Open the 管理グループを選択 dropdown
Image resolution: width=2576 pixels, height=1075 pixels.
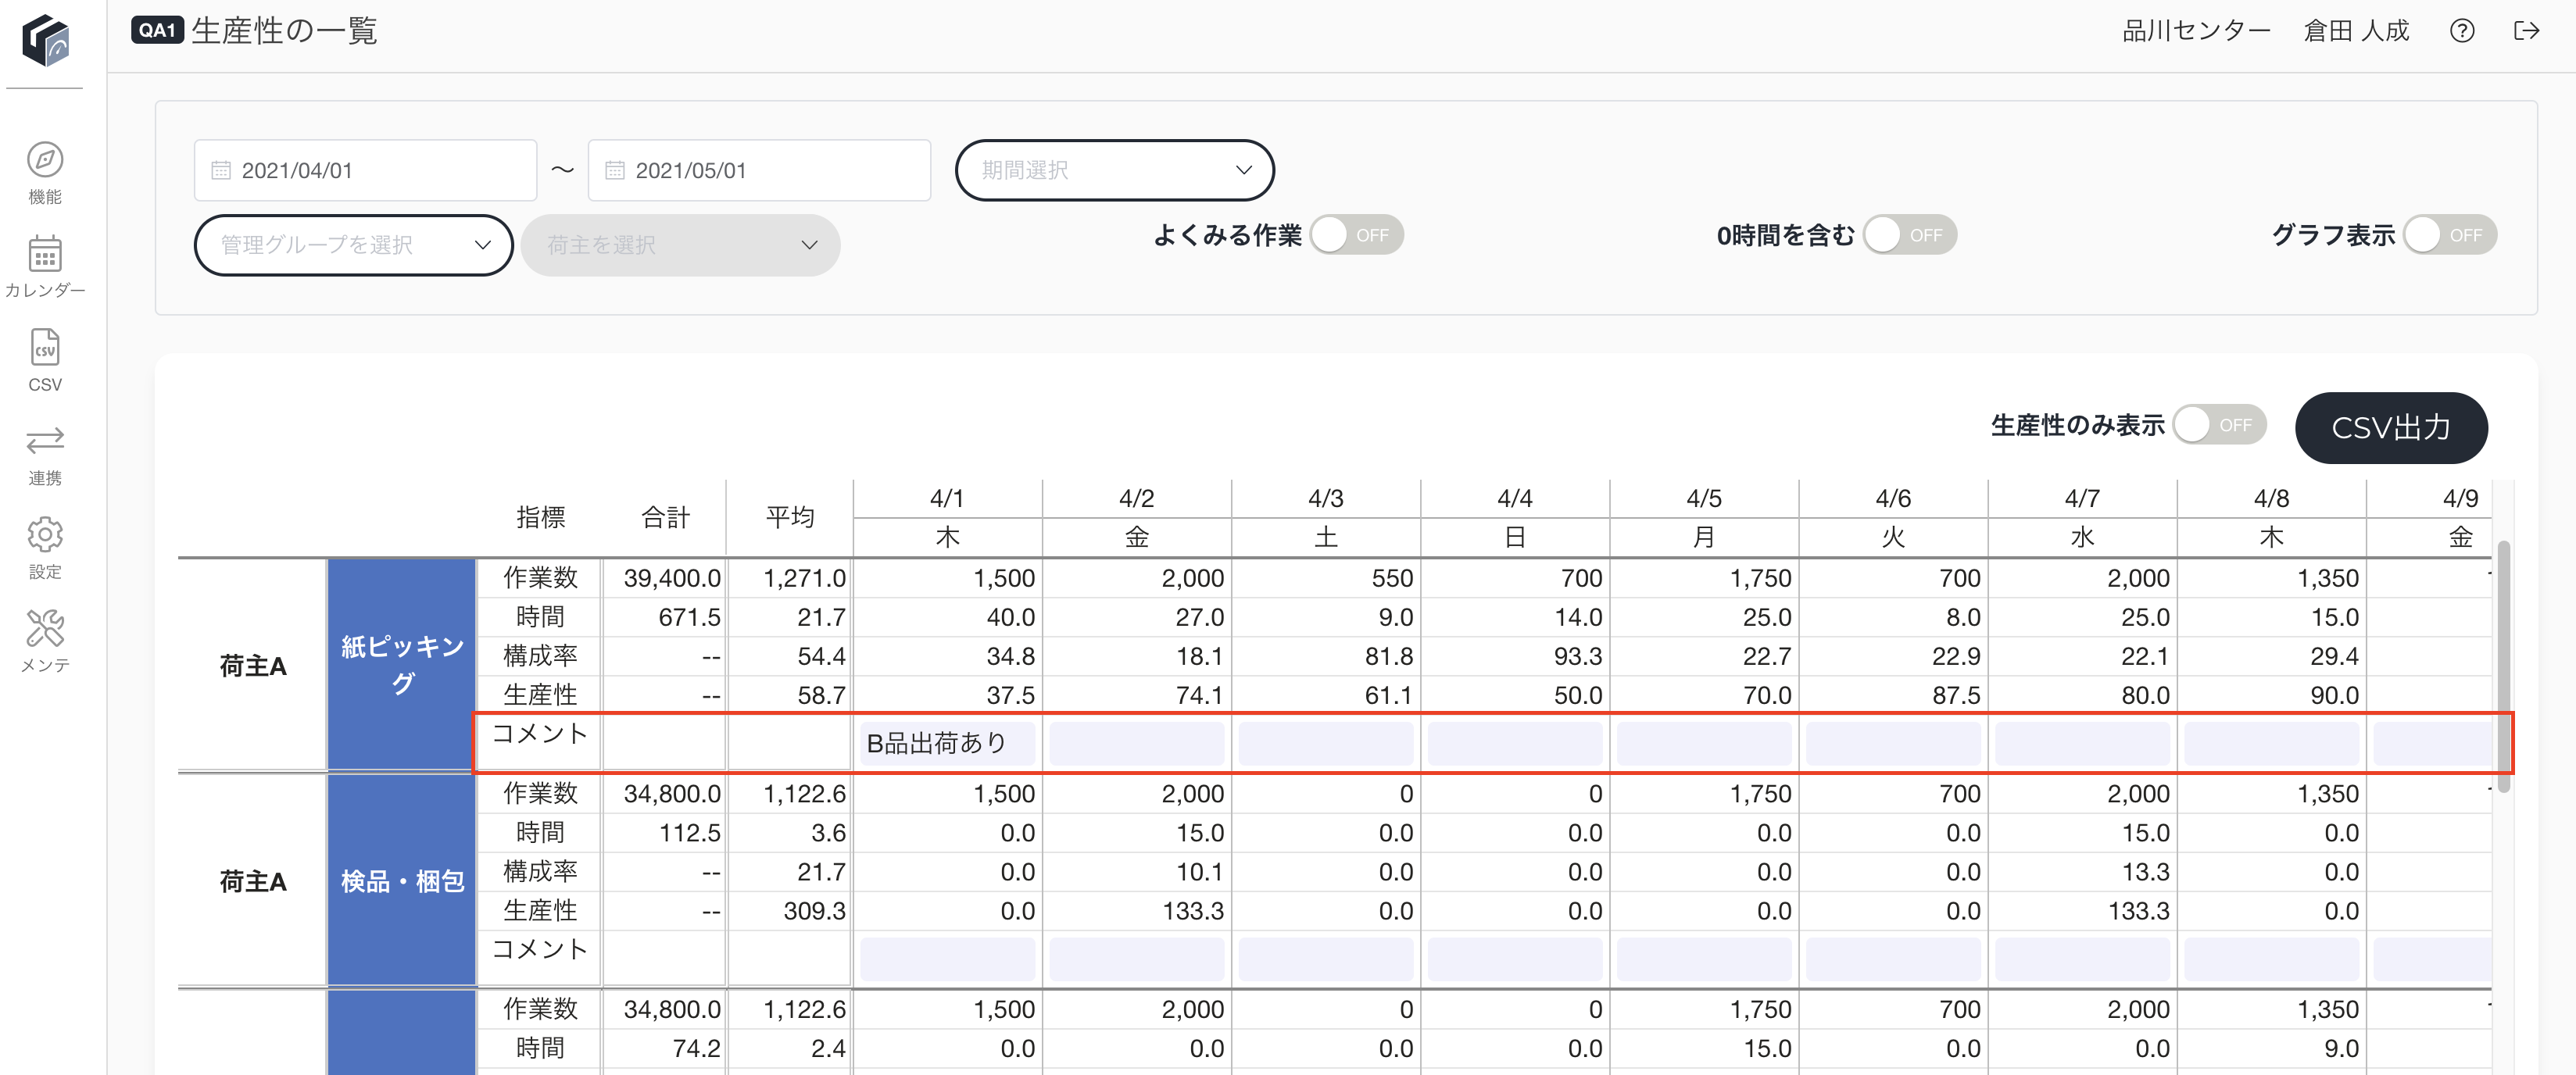coord(353,245)
